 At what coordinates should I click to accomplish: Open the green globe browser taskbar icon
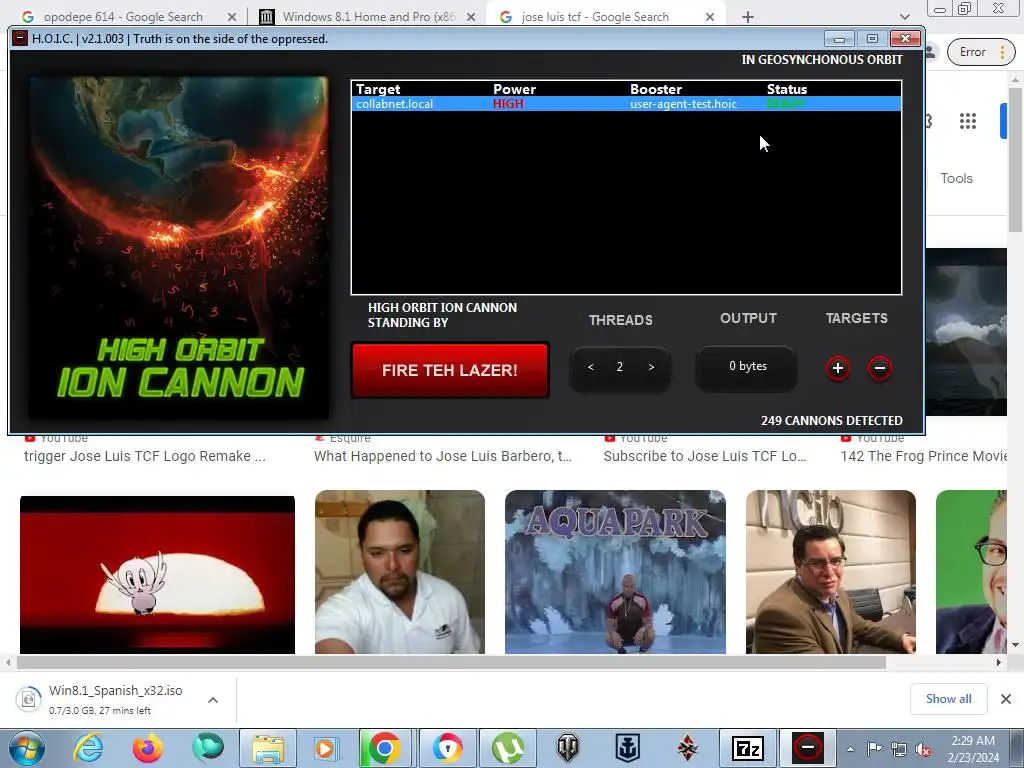pos(208,748)
